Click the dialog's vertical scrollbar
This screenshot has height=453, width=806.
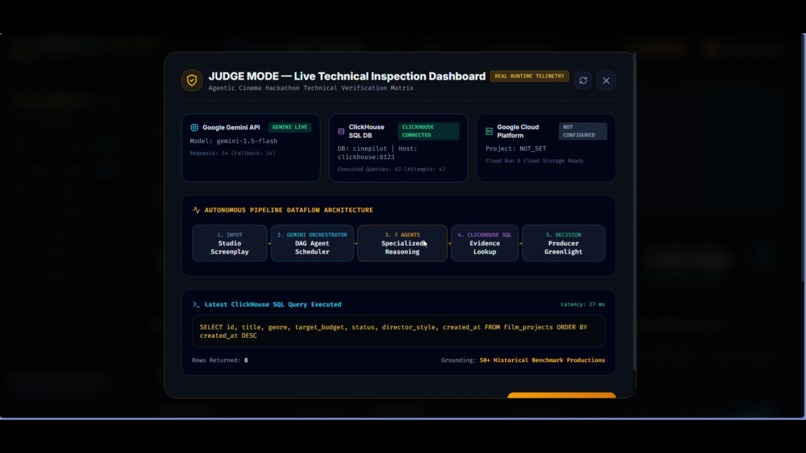pyautogui.click(x=634, y=211)
